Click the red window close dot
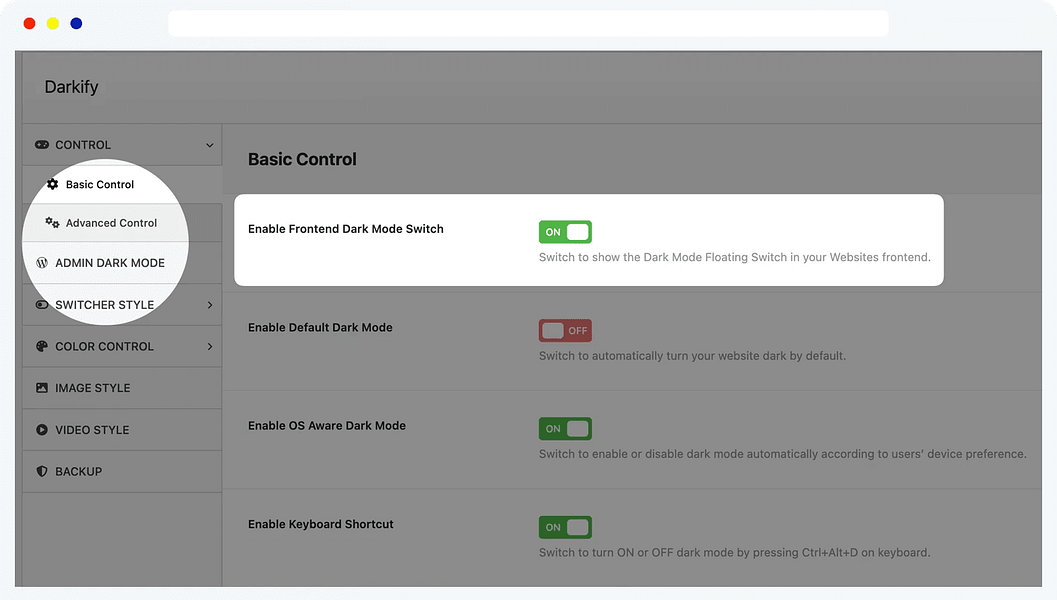Viewport: 1057px width, 600px height. coord(30,24)
